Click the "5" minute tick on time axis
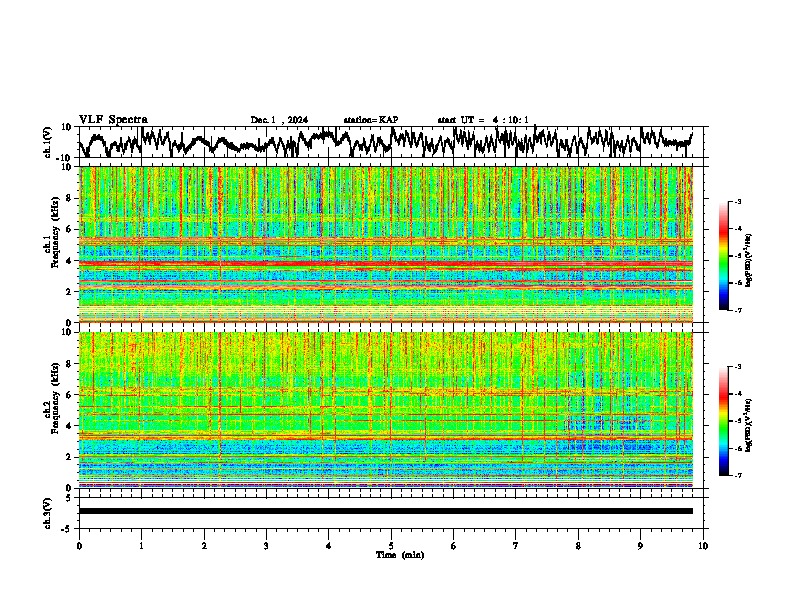The height and width of the screenshot is (612, 792). [391, 546]
